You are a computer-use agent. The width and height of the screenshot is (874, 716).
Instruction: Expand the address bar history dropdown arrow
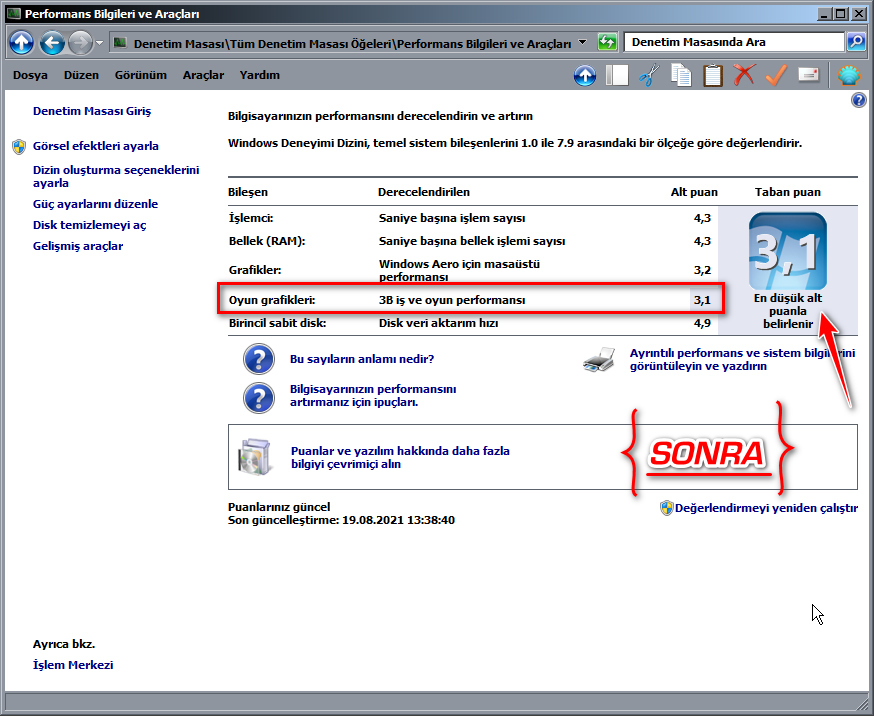[582, 42]
